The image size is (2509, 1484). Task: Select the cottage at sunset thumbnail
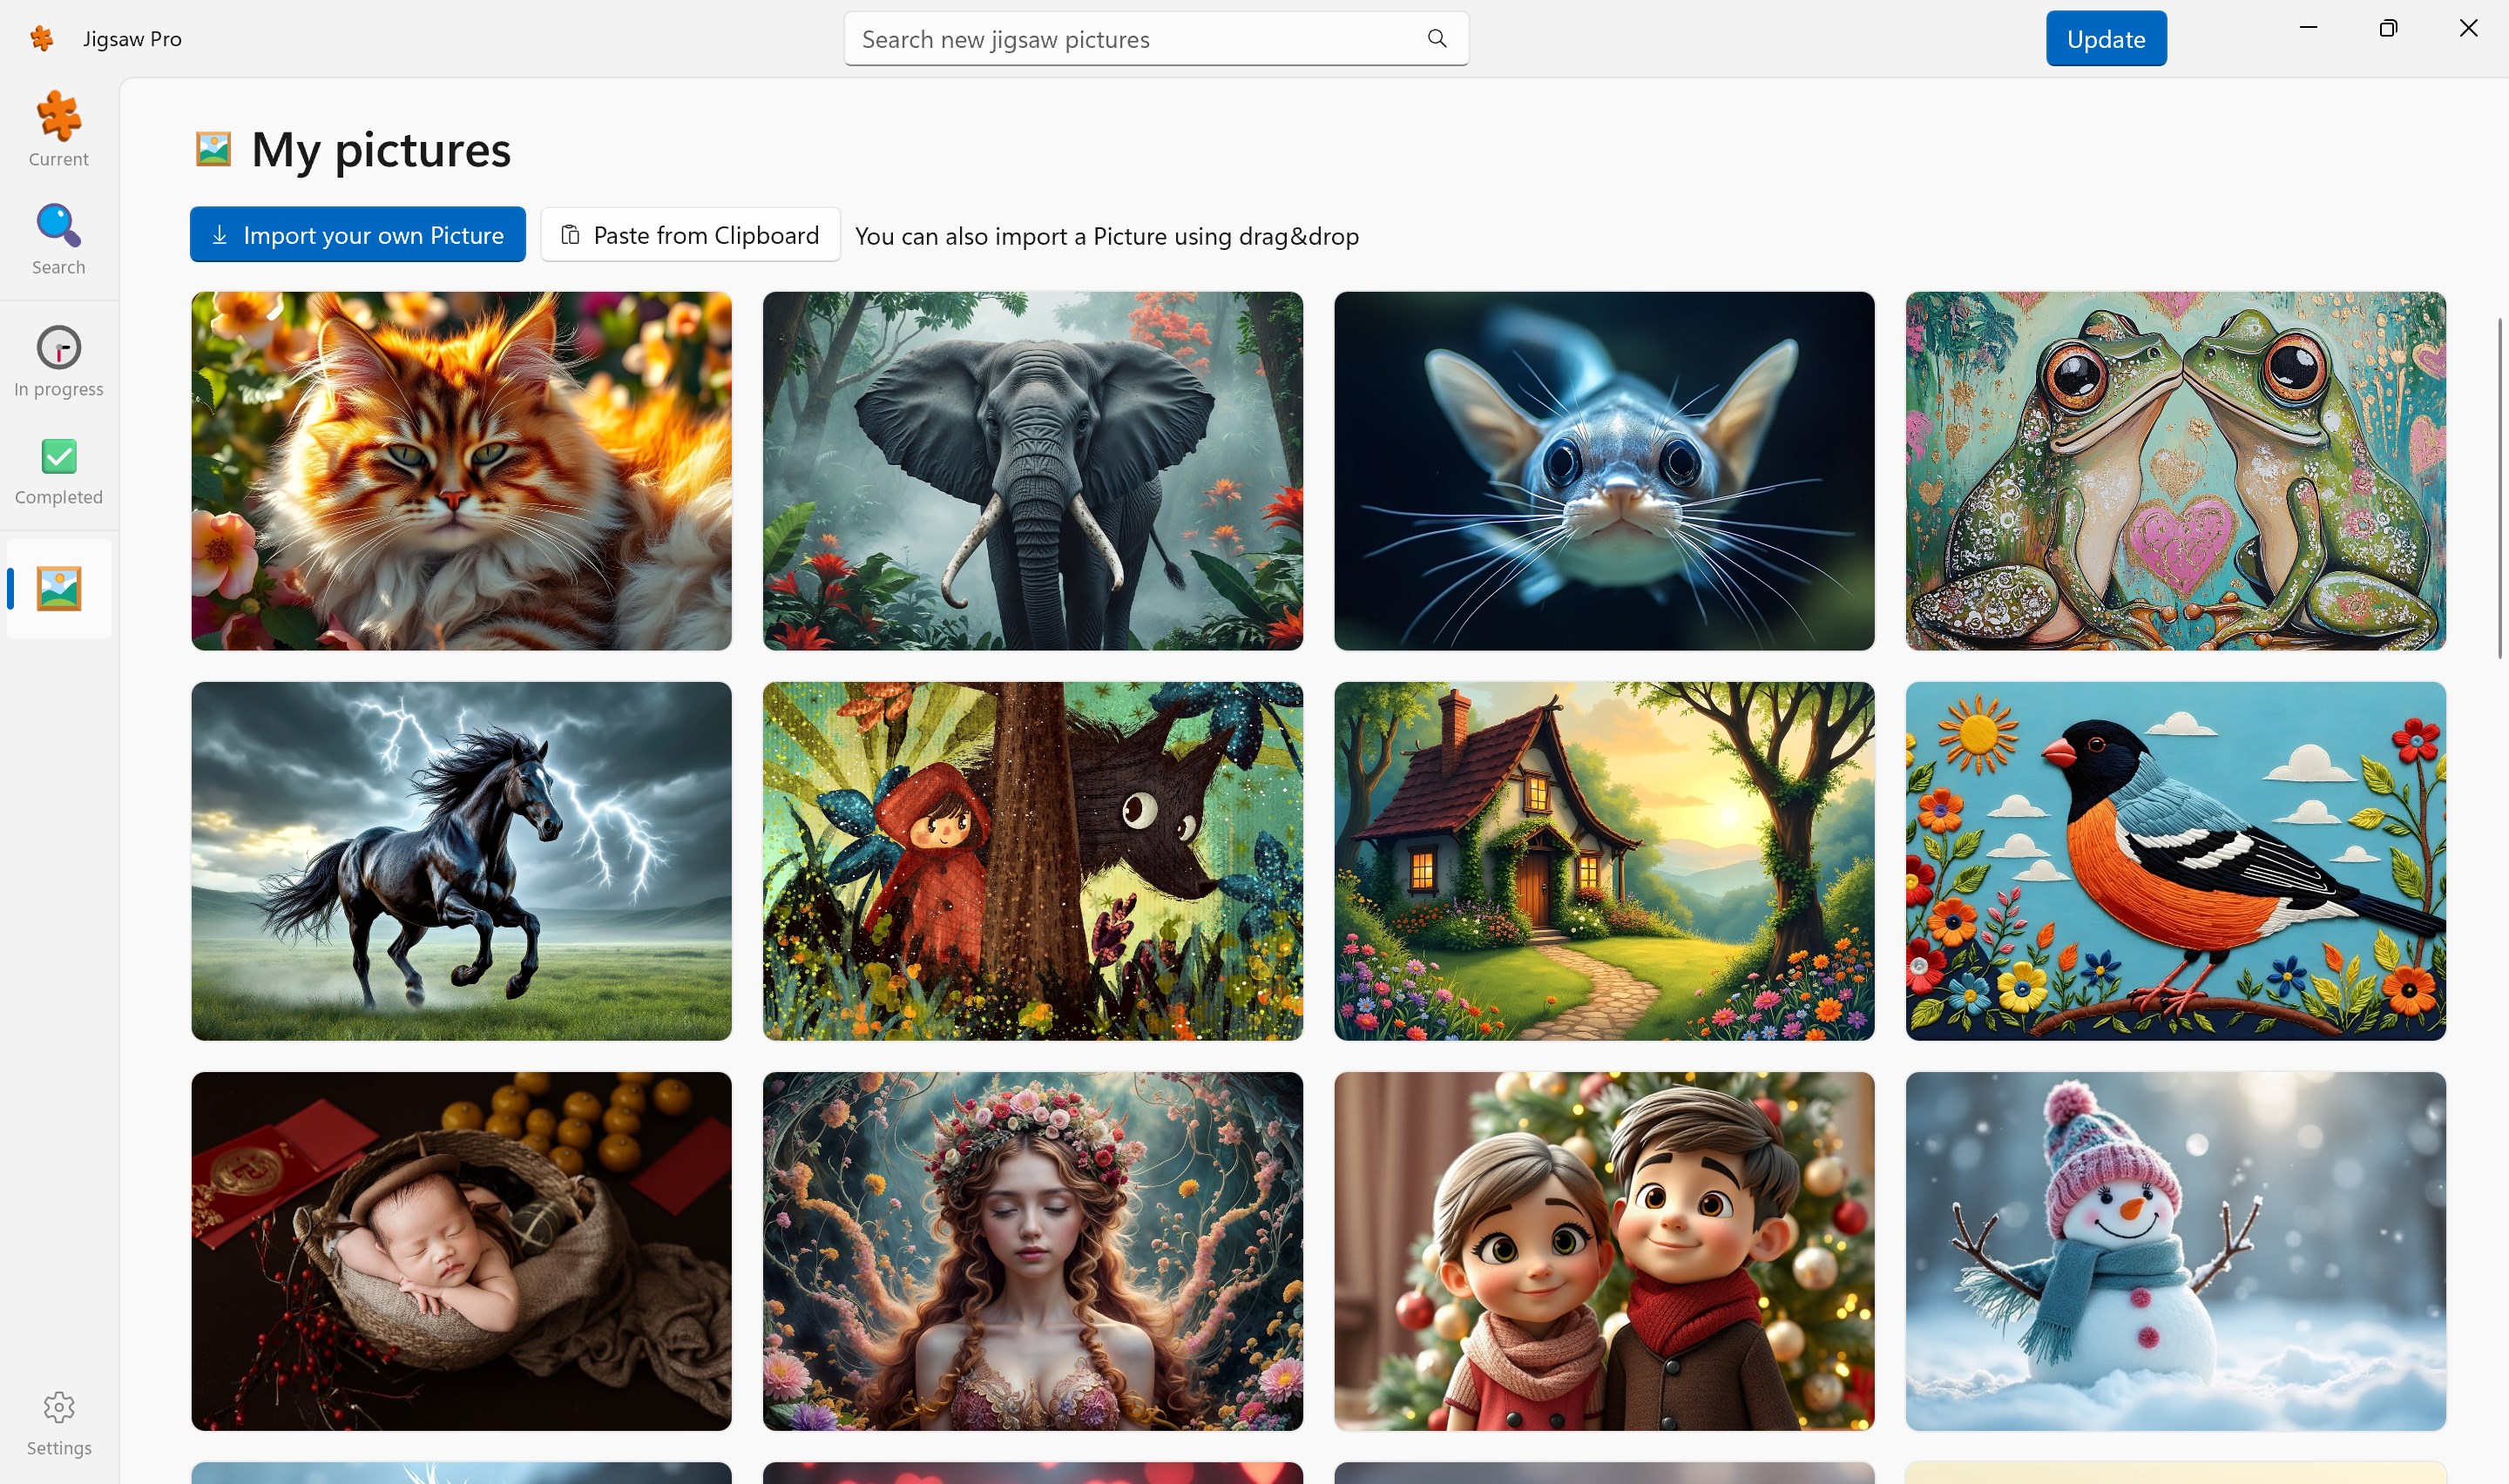tap(1604, 861)
